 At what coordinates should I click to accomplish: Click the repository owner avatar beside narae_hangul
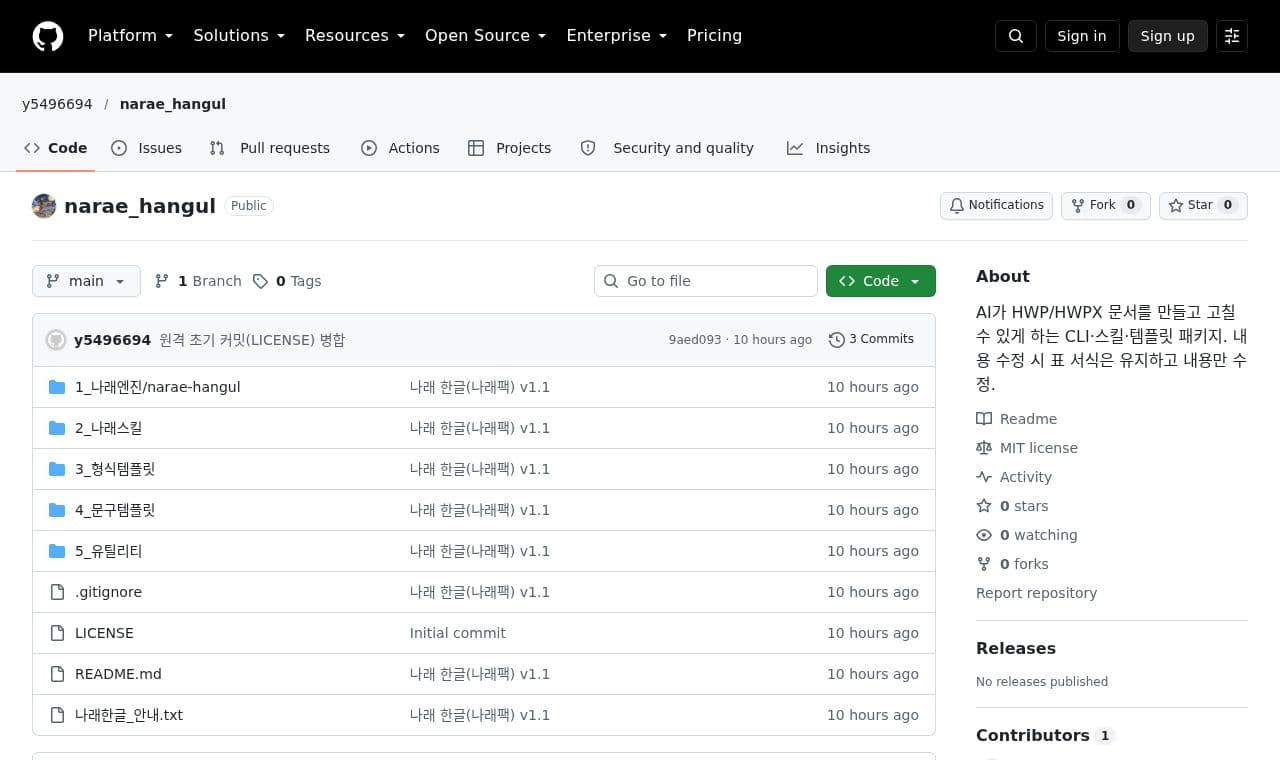point(44,206)
